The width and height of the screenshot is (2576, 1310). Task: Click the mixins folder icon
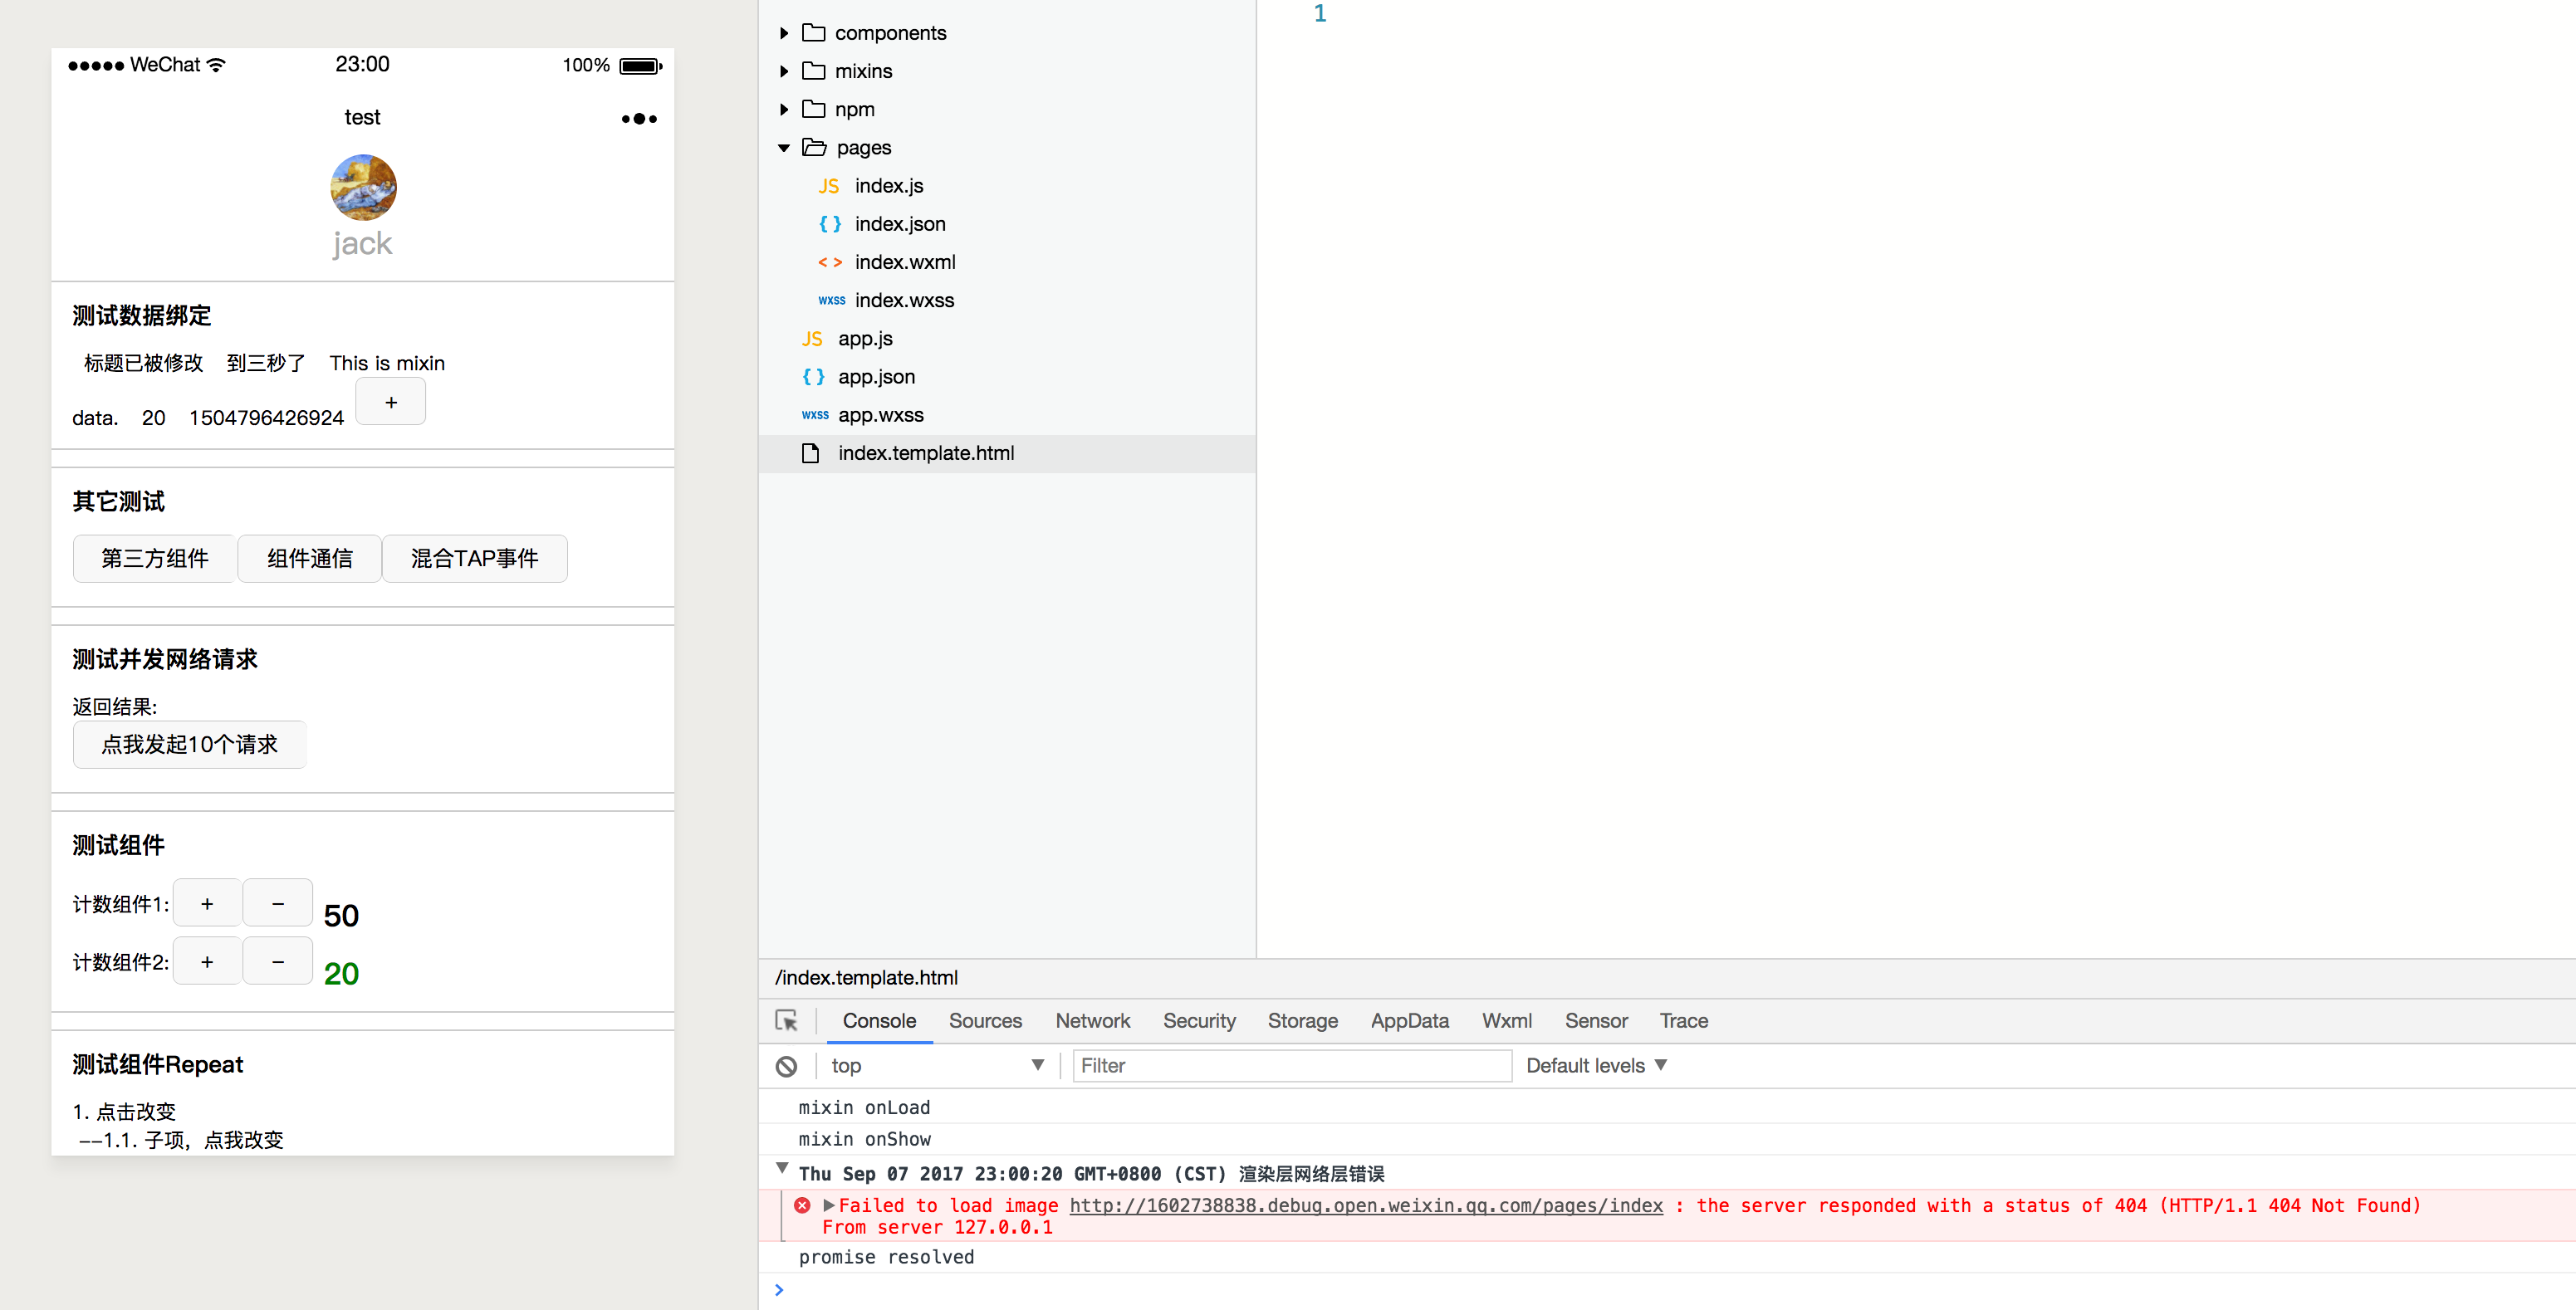[x=813, y=71]
